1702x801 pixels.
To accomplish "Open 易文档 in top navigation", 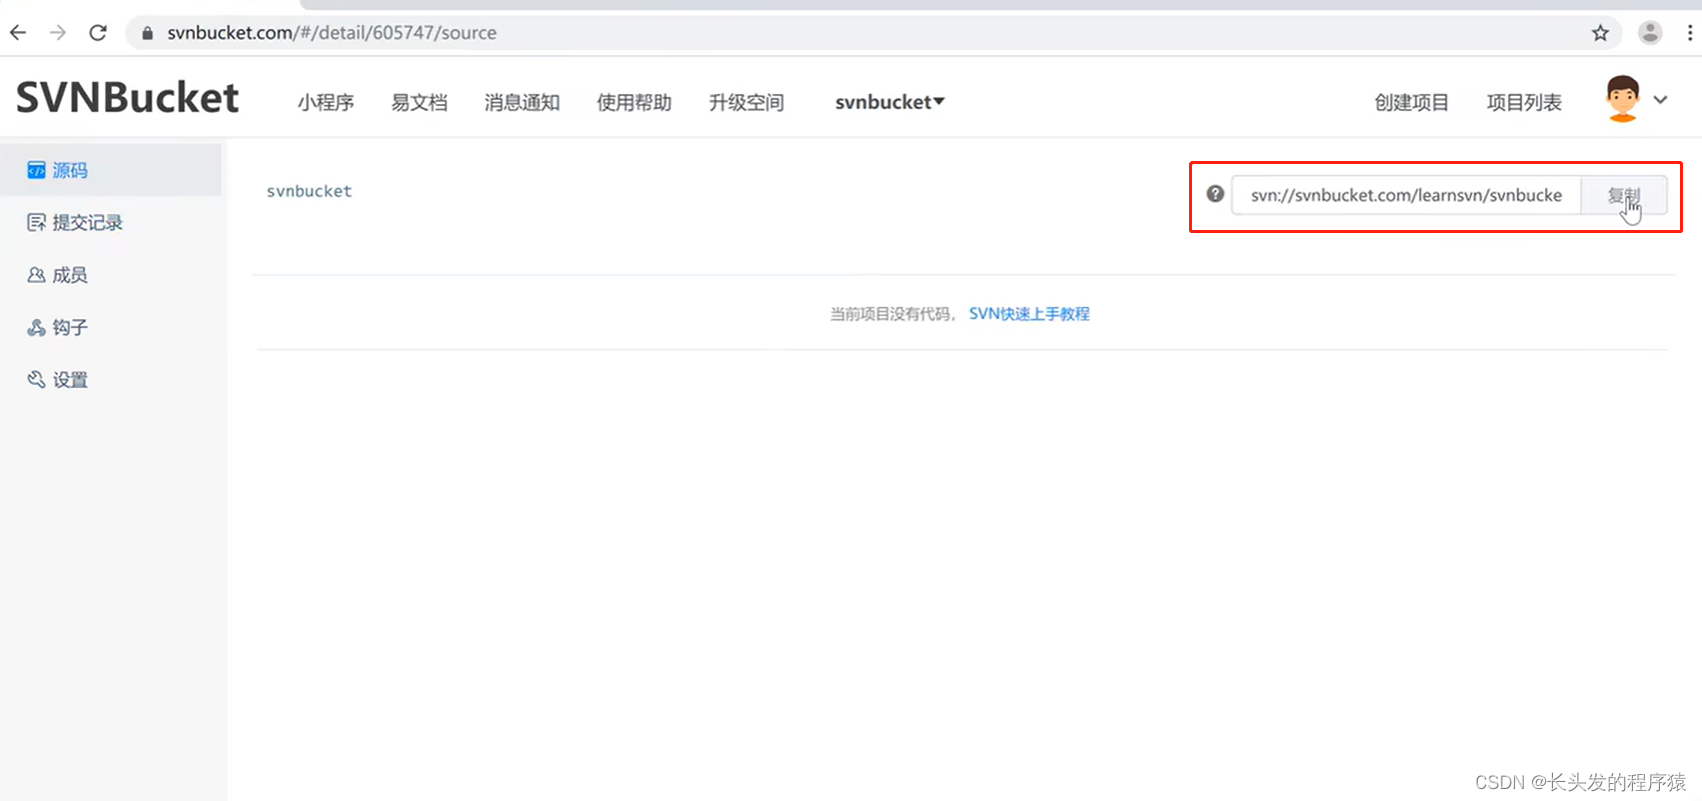I will pyautogui.click(x=419, y=102).
